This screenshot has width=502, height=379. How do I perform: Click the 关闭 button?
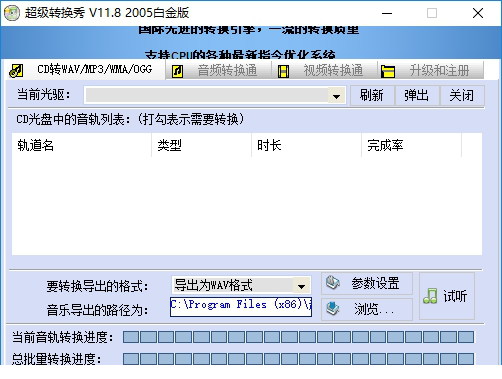[462, 95]
